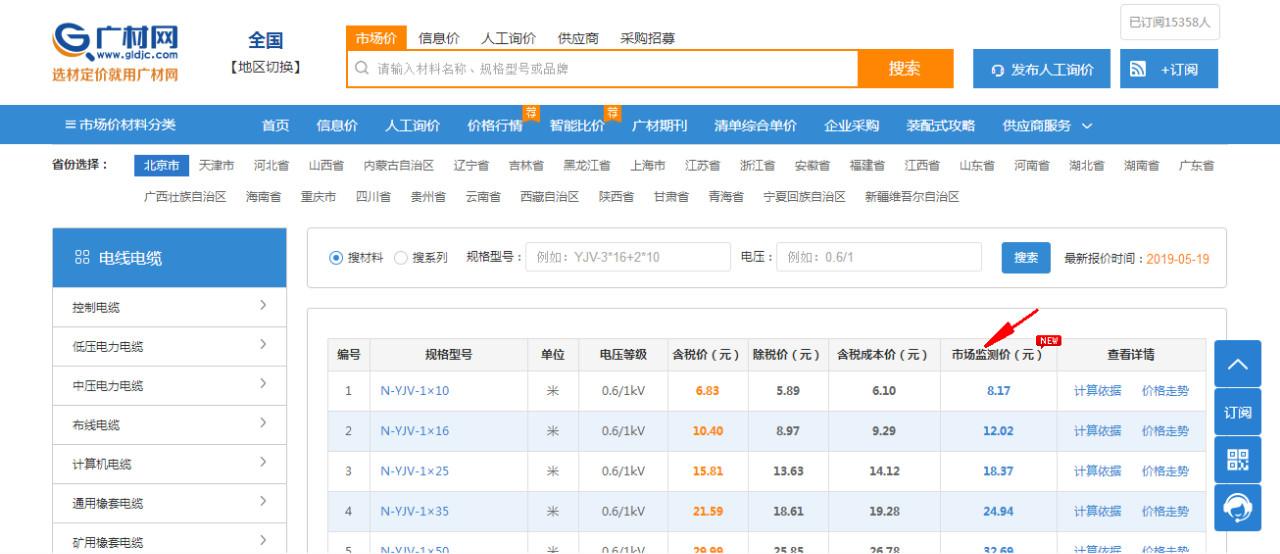
Task: Focus the 规格型号 input field
Action: tap(628, 257)
